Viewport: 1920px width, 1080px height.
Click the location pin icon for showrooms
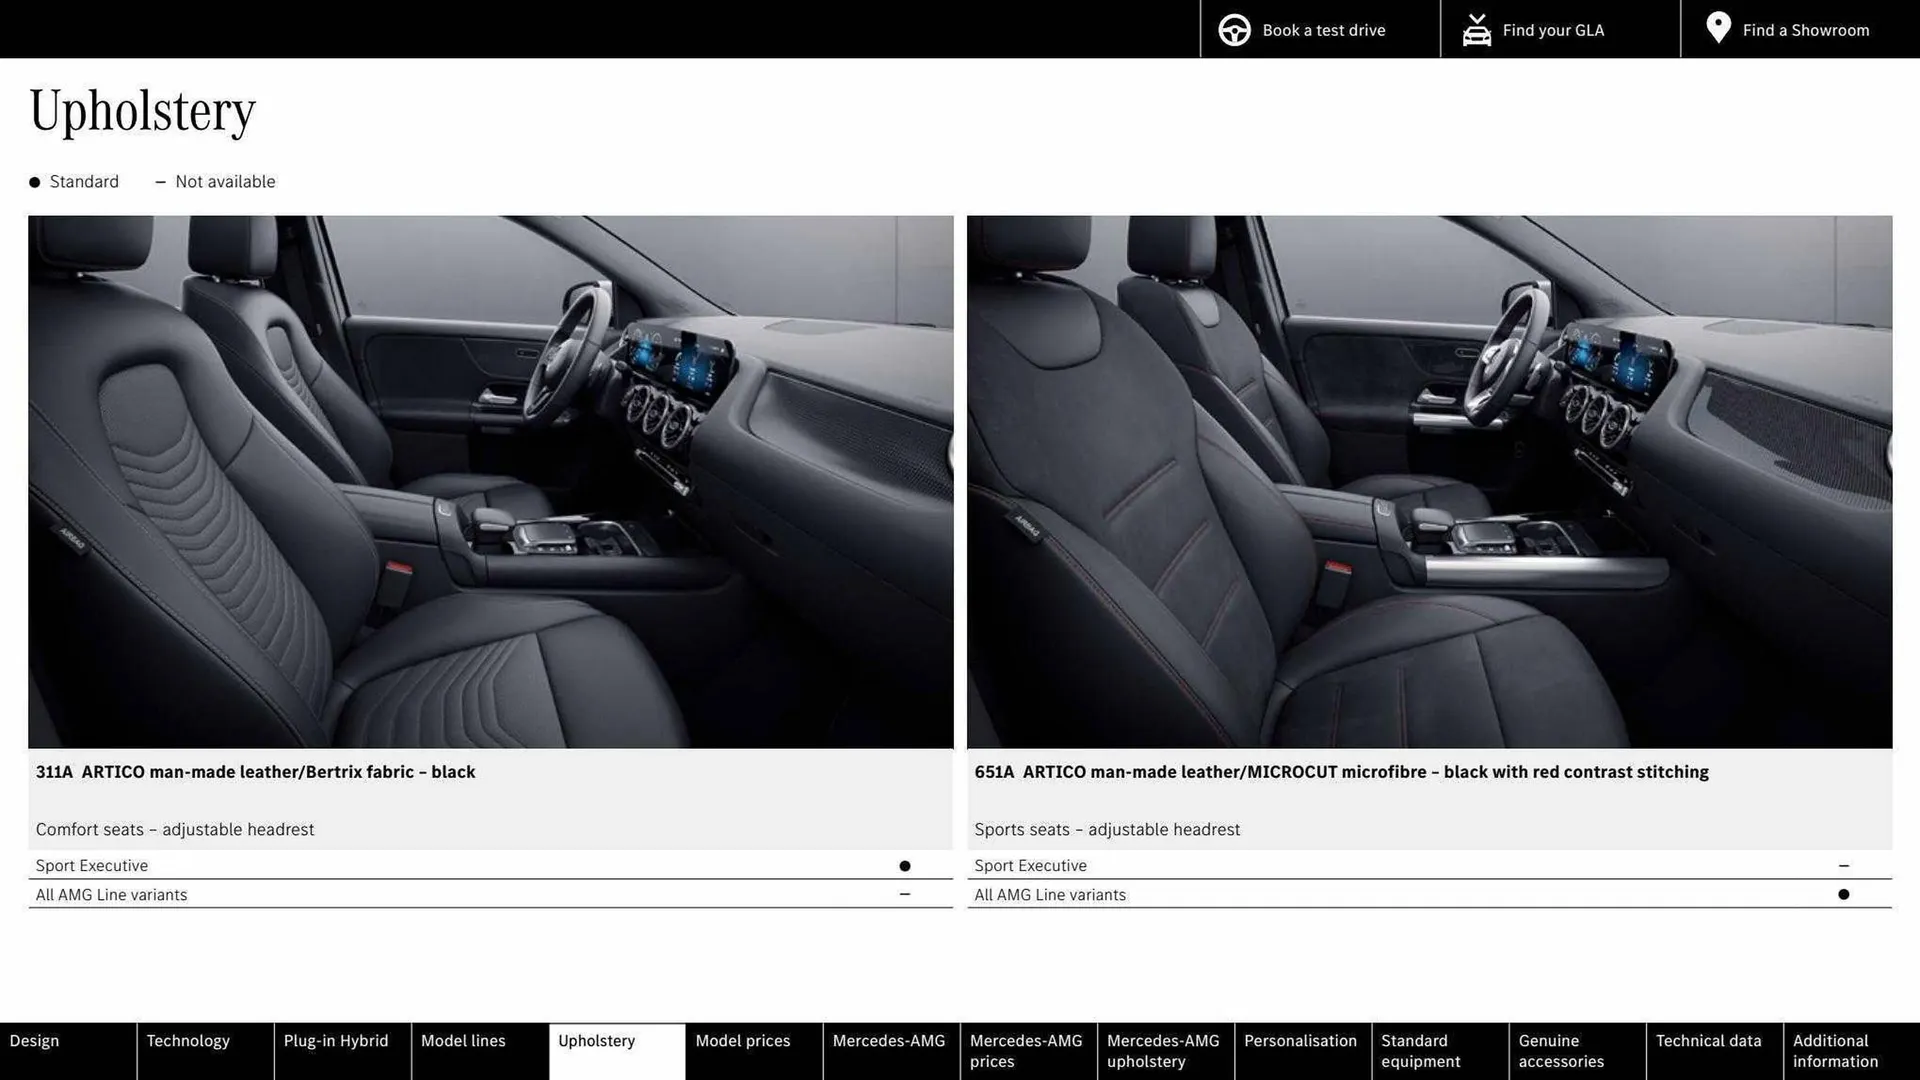pos(1718,28)
